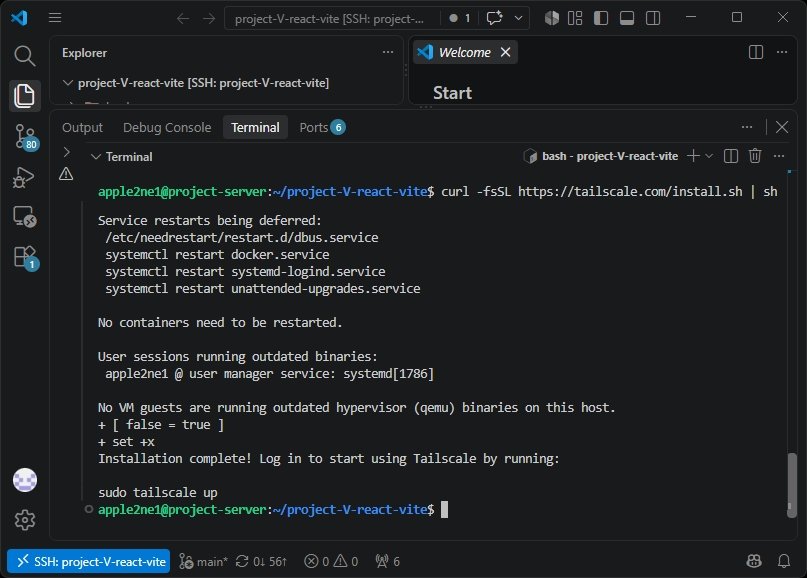
Task: Click the terminal warning triangle icon
Action: [x=66, y=174]
